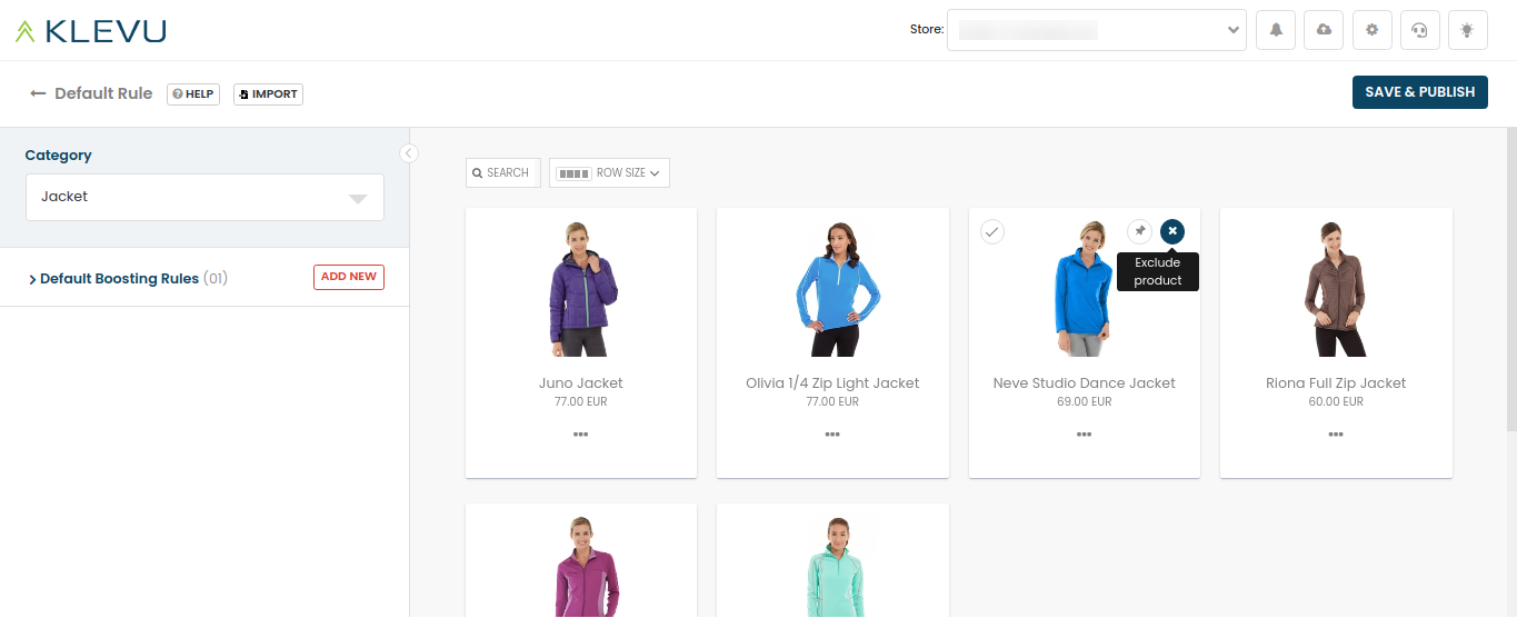1517x618 pixels.
Task: Click the Help button
Action: tap(193, 94)
